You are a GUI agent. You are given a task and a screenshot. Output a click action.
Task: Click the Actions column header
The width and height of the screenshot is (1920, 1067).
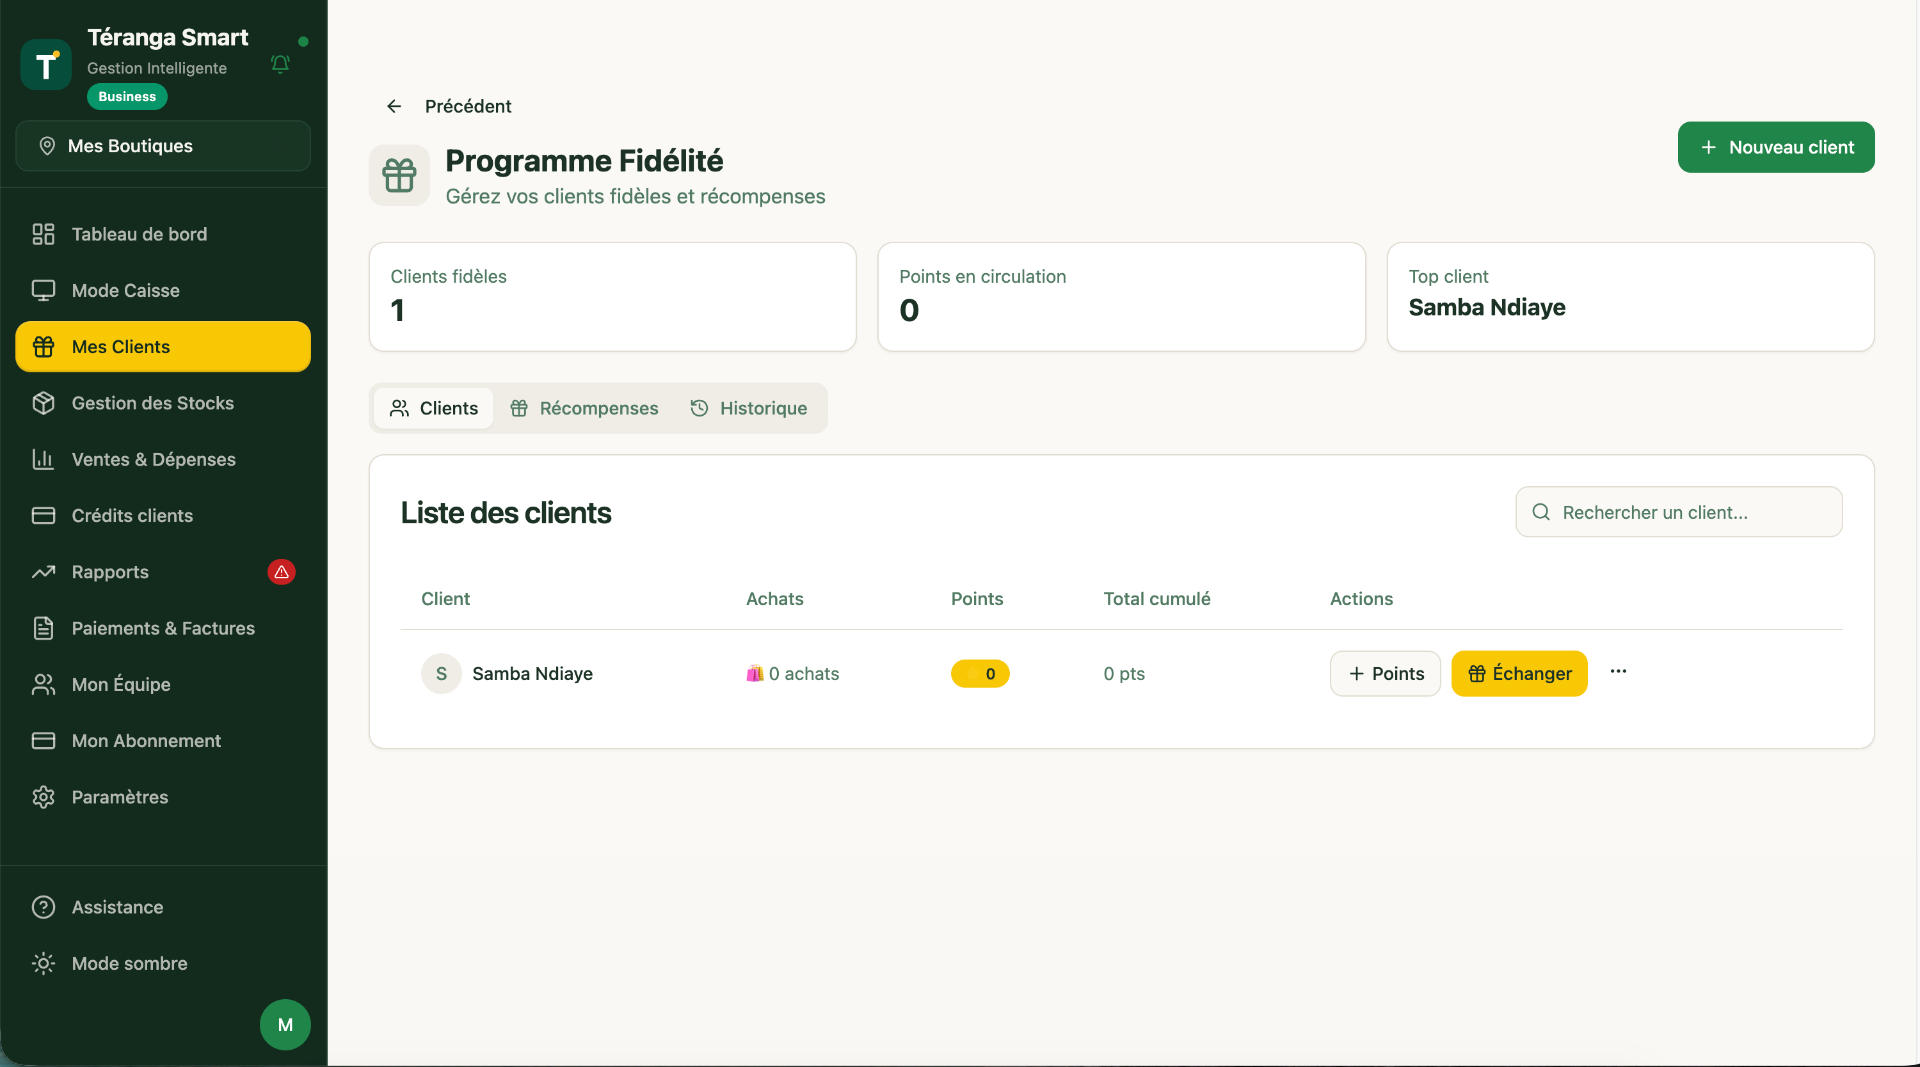[1361, 599]
